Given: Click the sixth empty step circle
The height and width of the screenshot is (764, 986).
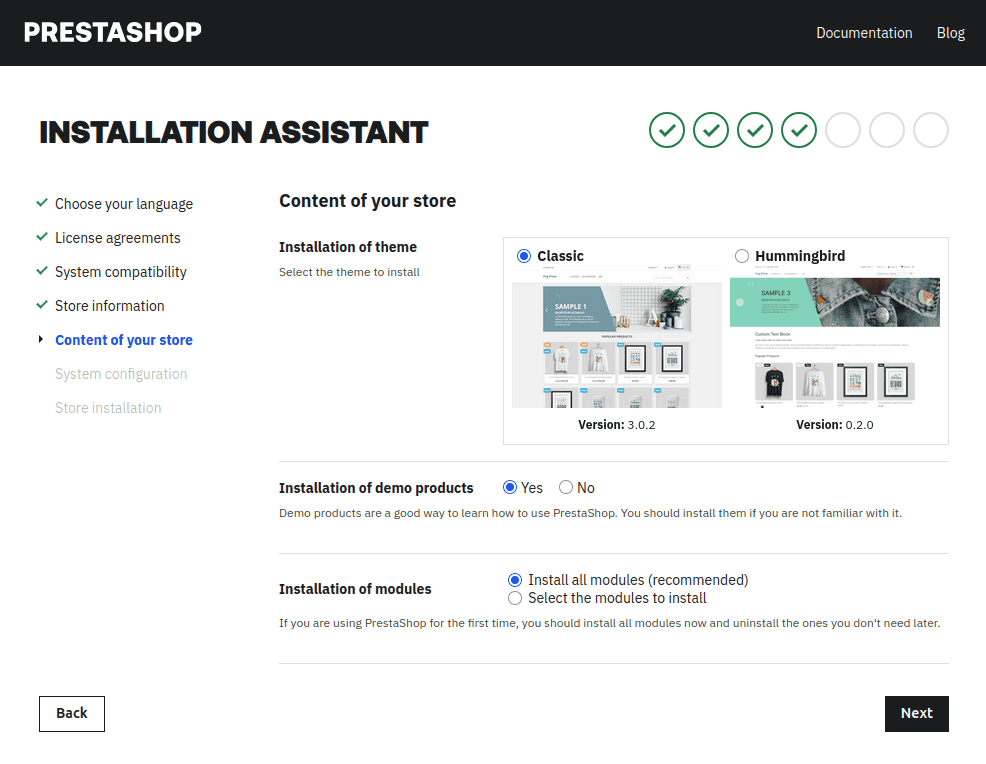Looking at the screenshot, I should pos(887,130).
